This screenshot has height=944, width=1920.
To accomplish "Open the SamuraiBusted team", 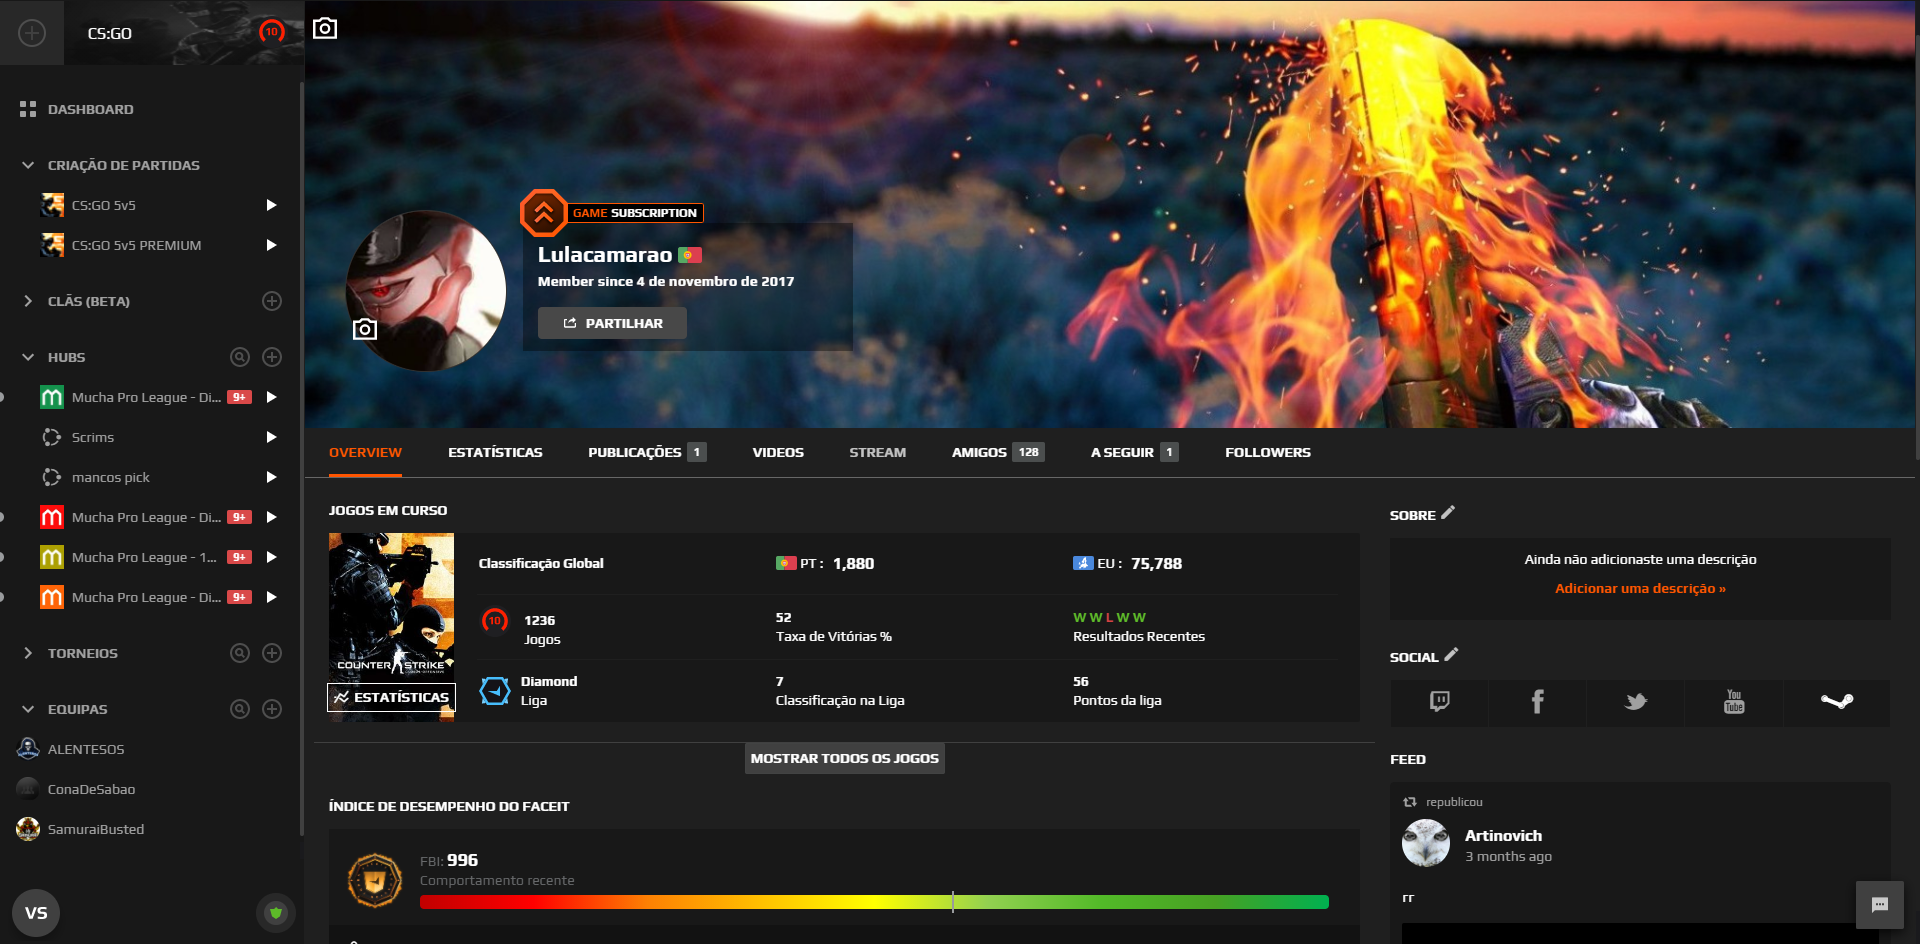I will 96,829.
